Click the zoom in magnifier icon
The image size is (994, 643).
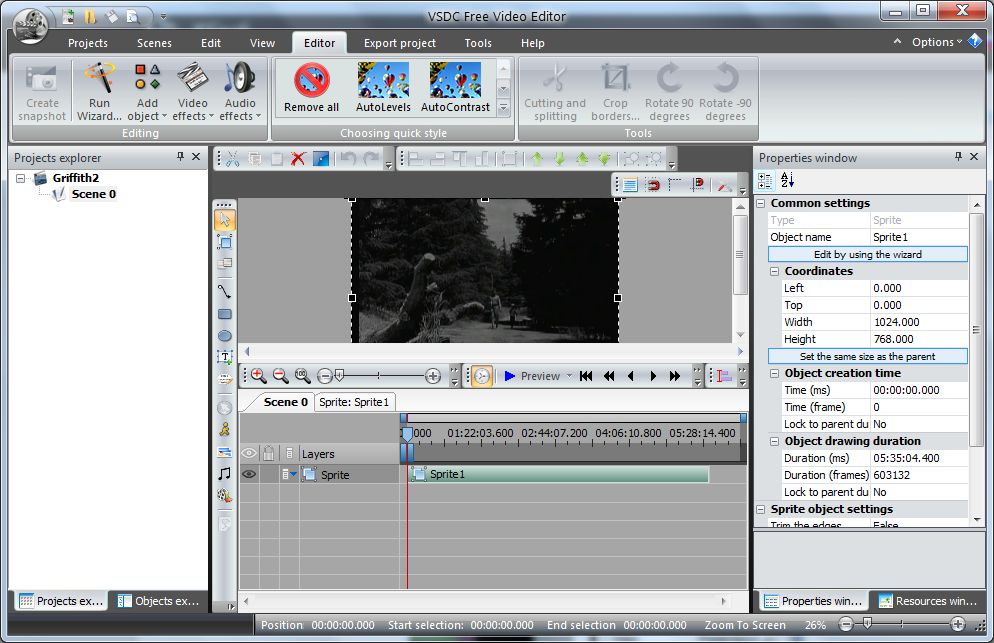click(258, 376)
